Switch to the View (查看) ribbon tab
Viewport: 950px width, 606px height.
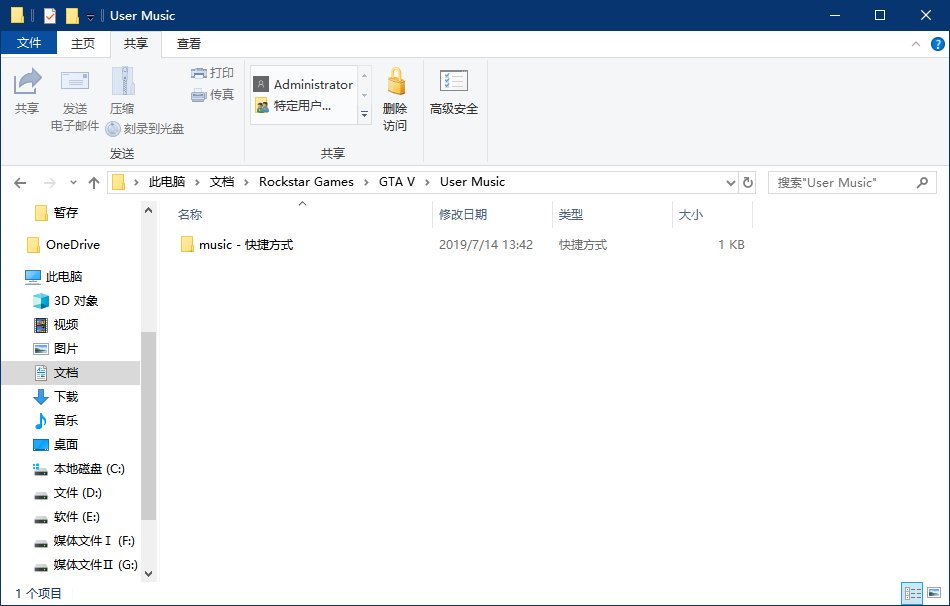189,43
